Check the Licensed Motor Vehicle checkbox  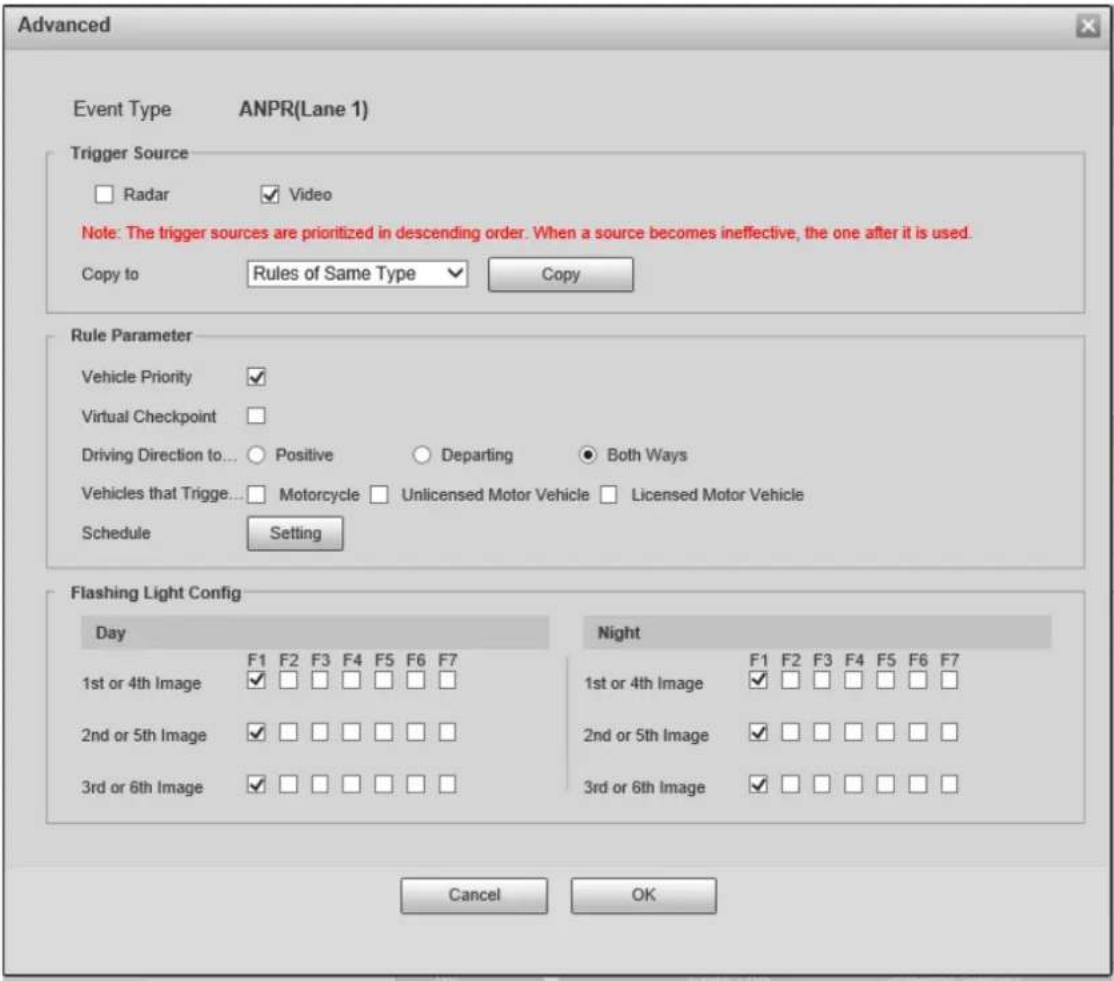[x=609, y=494]
